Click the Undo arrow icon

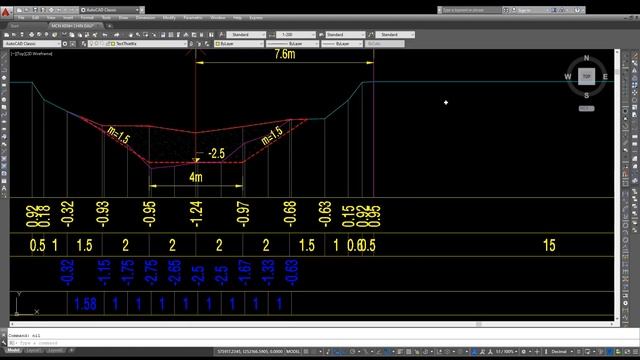(x=105, y=35)
